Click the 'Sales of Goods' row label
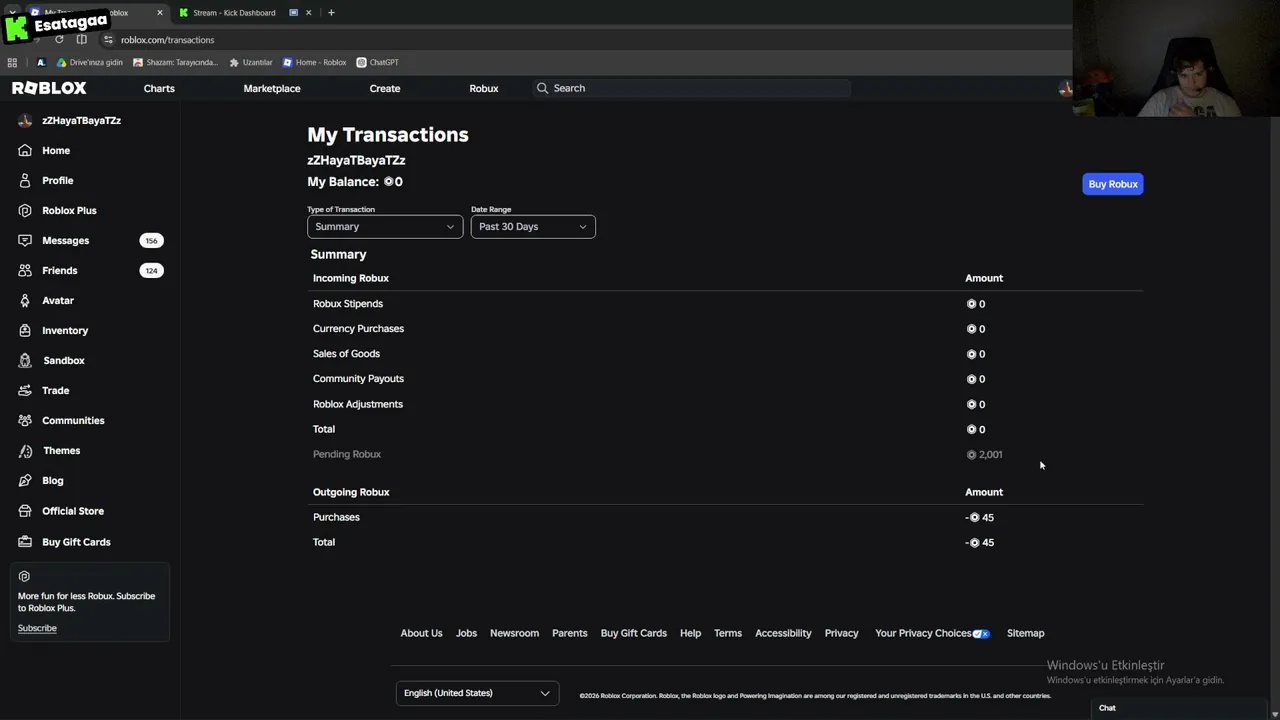The width and height of the screenshot is (1280, 720). pyautogui.click(x=346, y=354)
